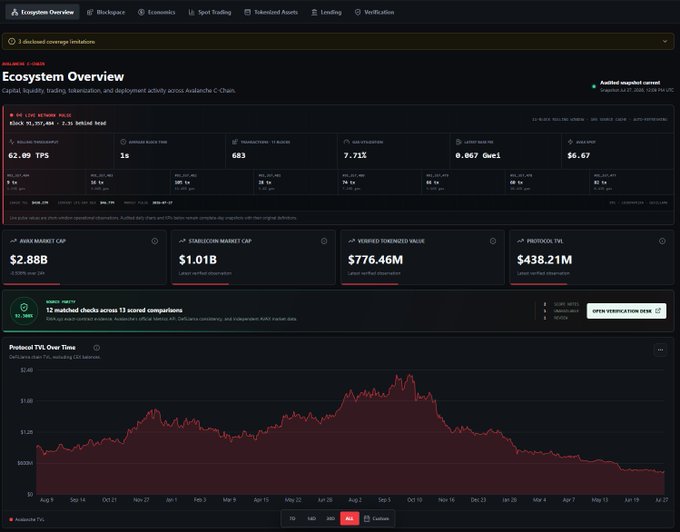Expand the disclosed coverage limitations chevron
680x532 pixels.
[665, 42]
